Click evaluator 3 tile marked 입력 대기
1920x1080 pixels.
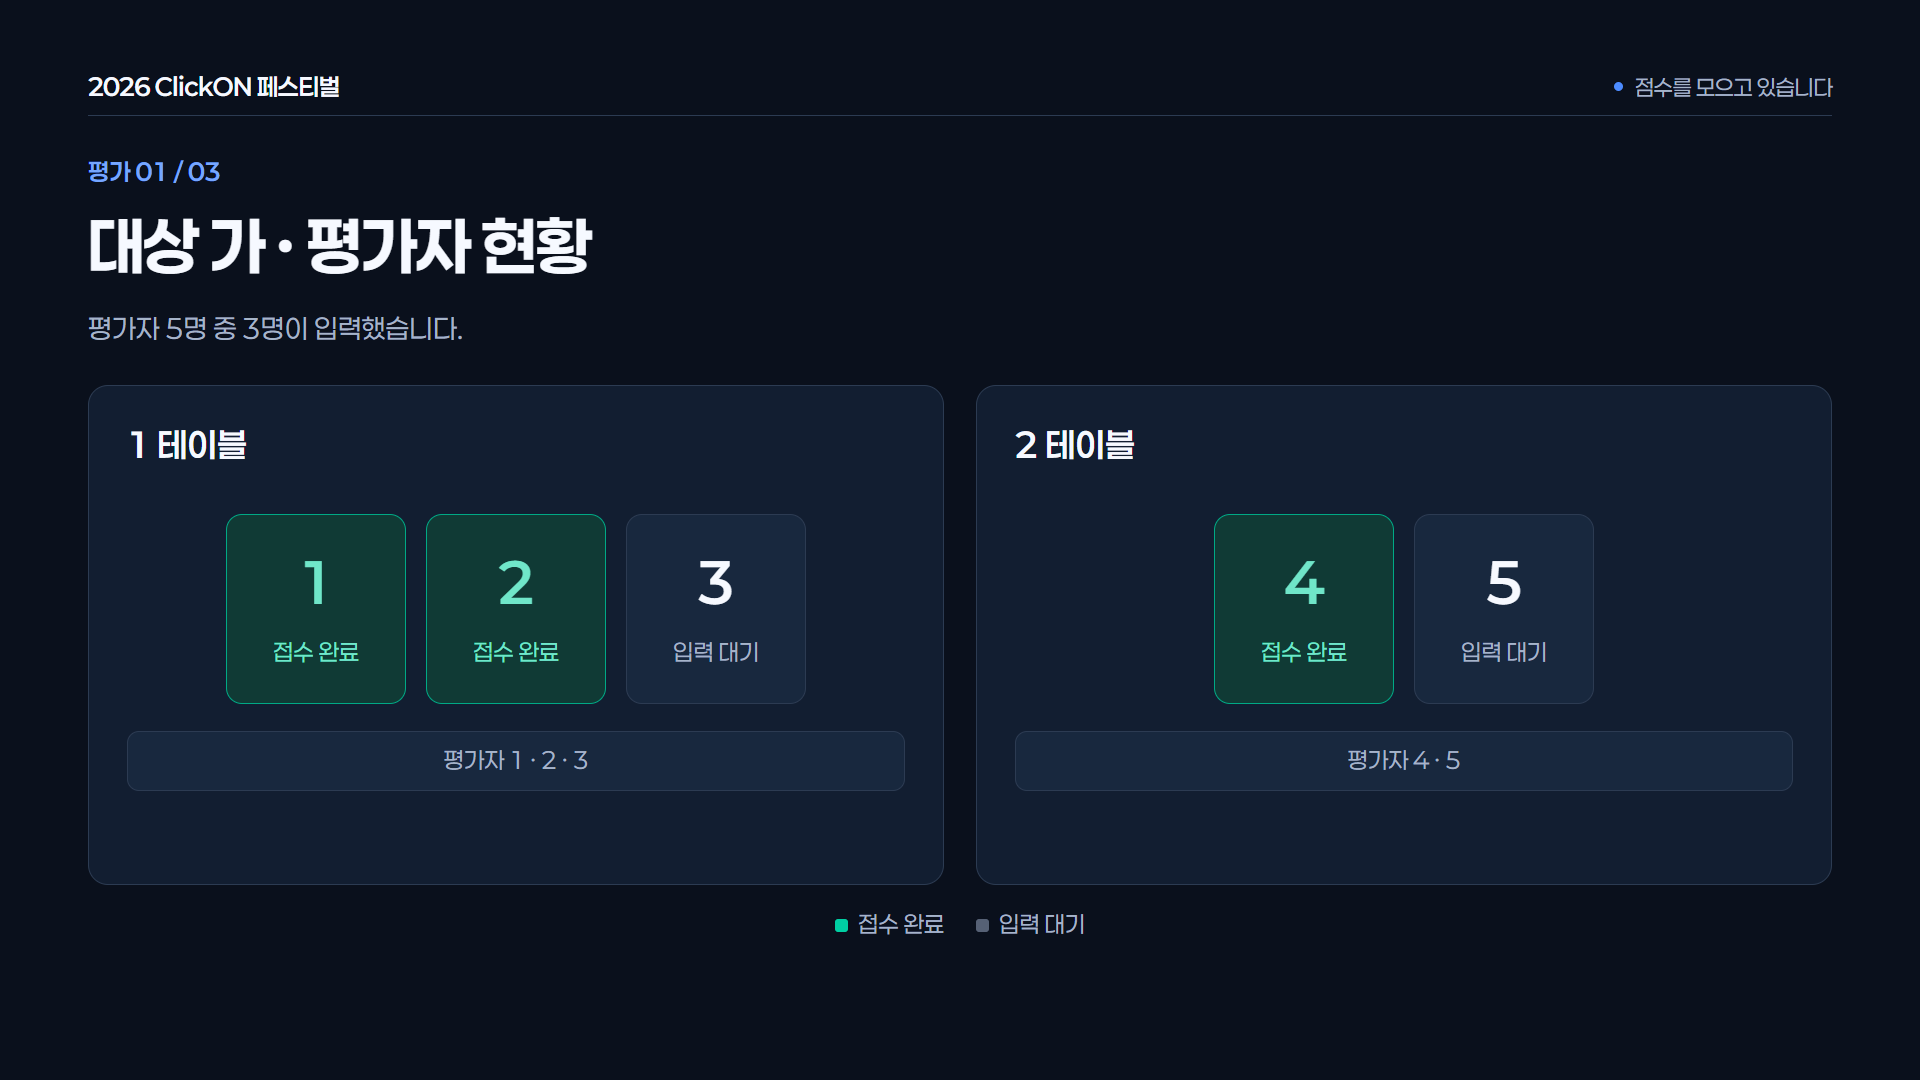pyautogui.click(x=716, y=609)
